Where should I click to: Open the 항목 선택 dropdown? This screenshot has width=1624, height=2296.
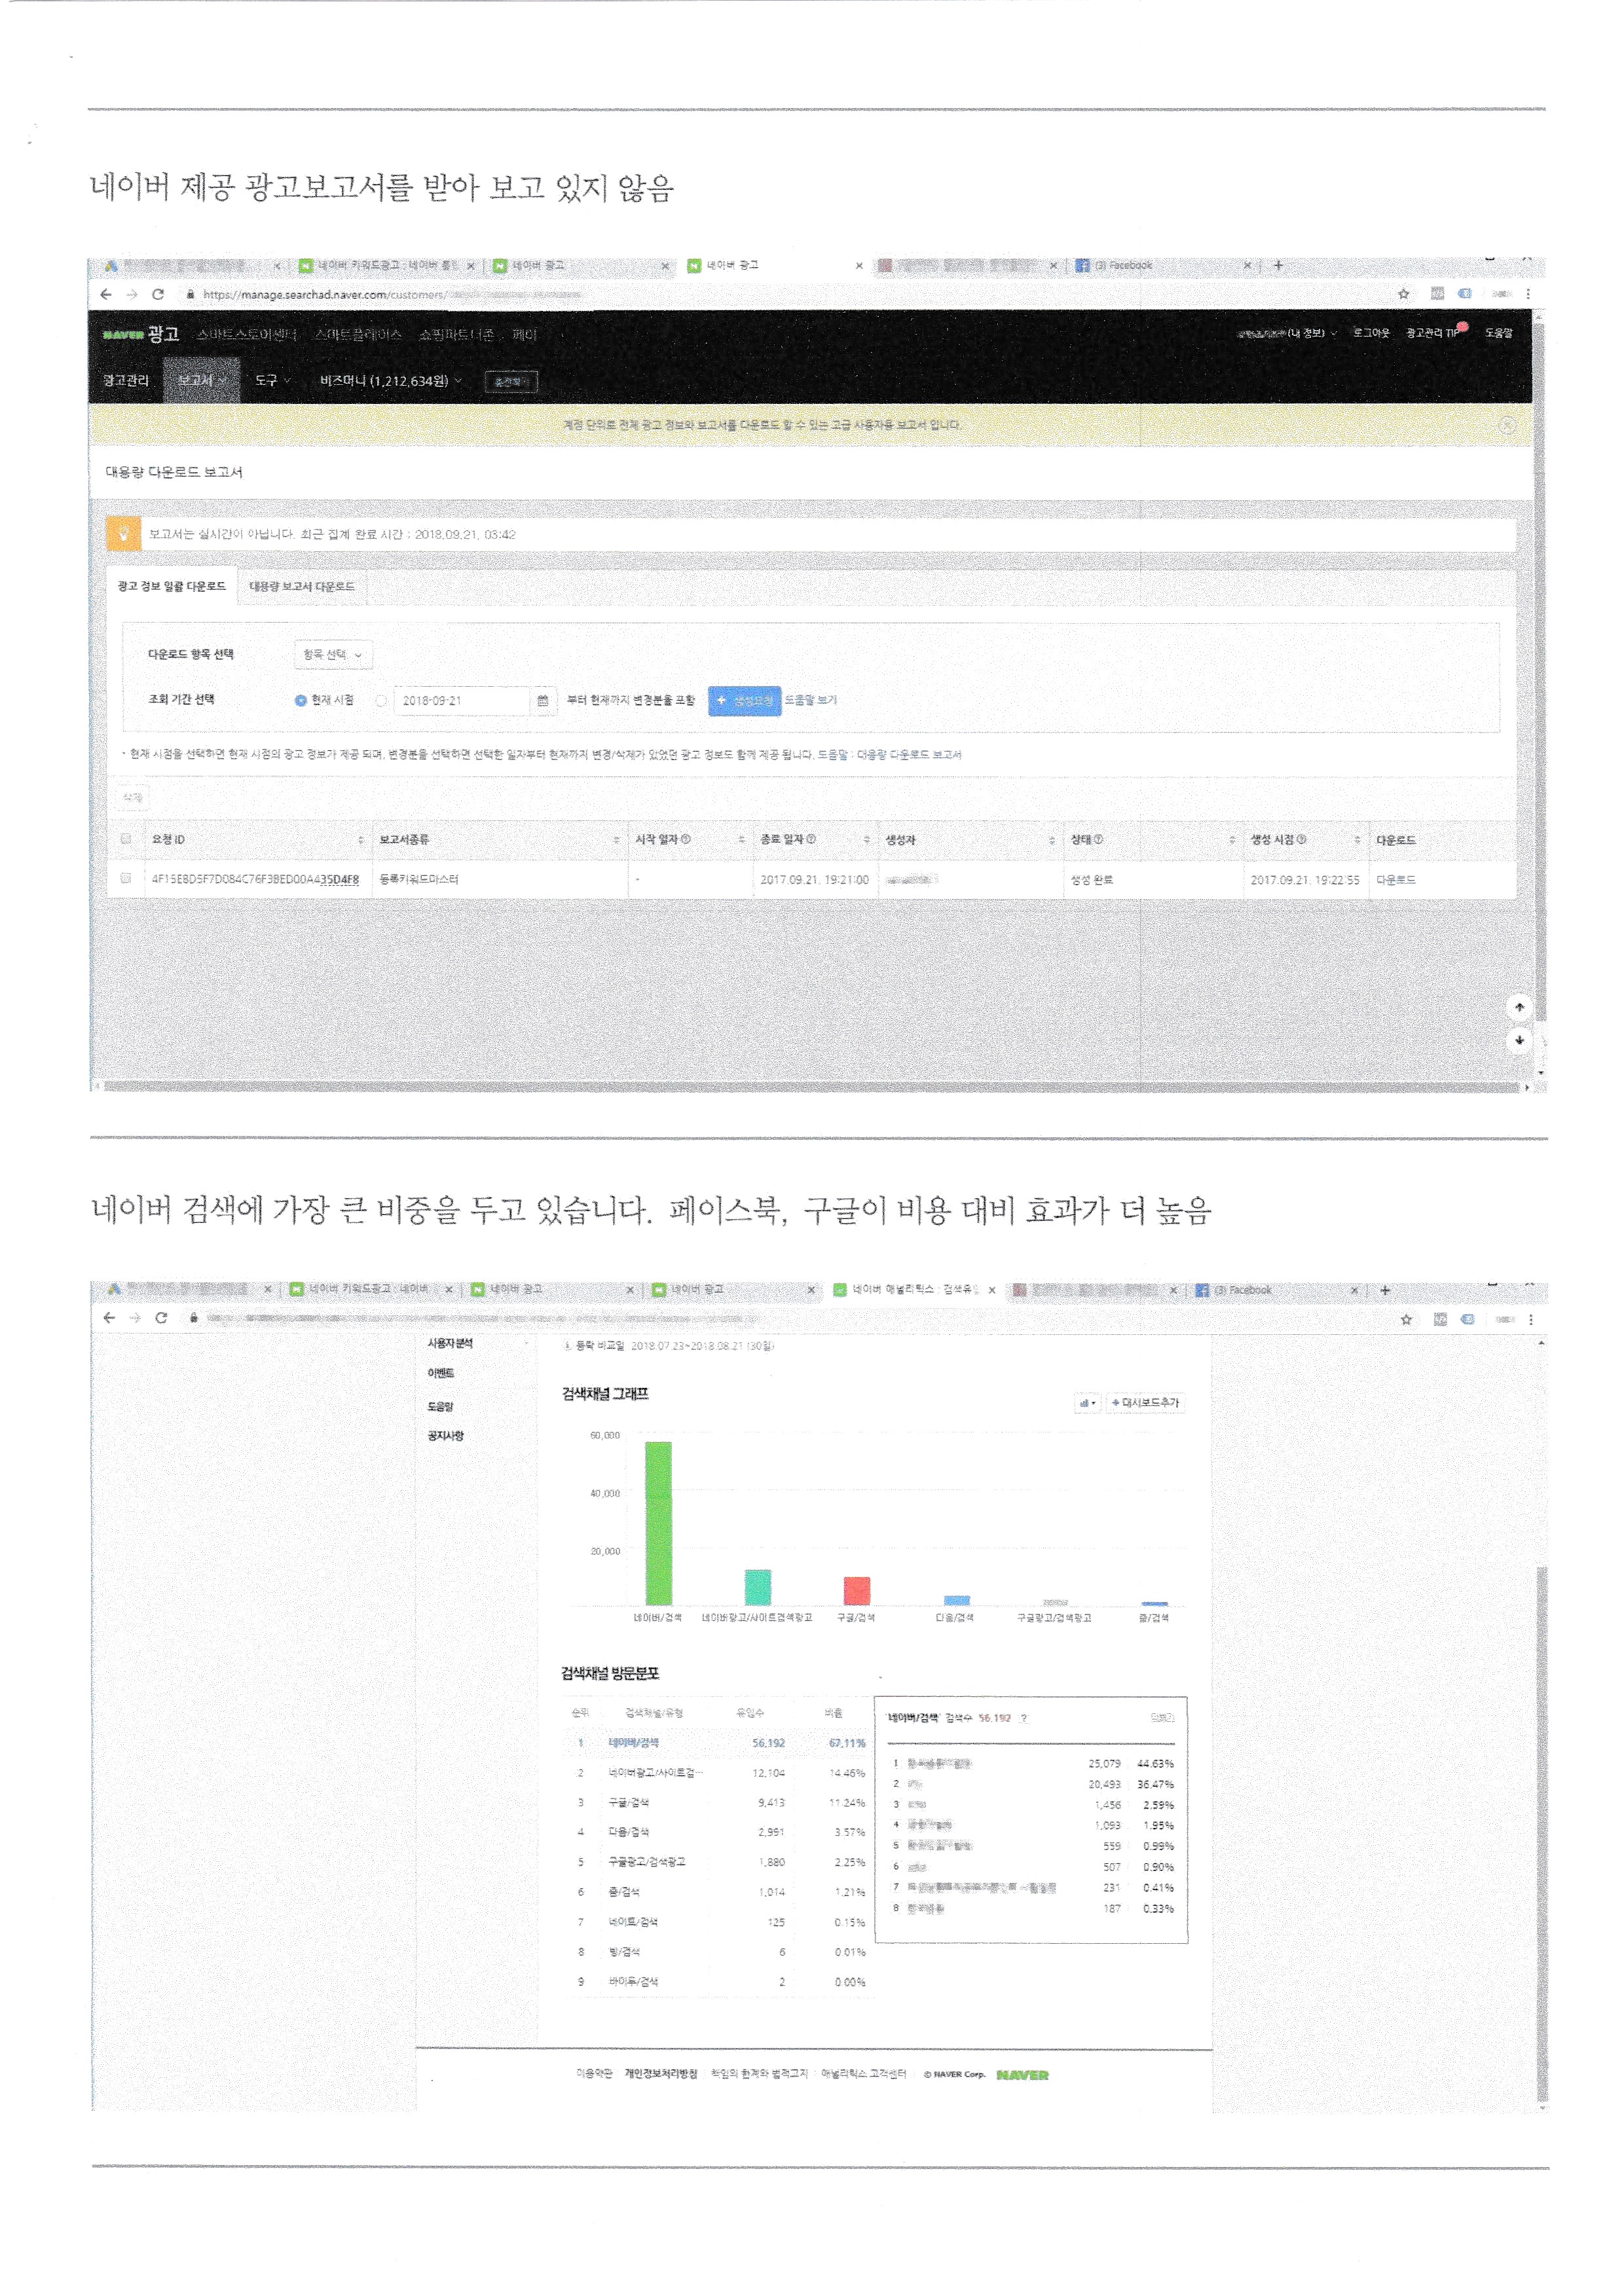tap(333, 655)
